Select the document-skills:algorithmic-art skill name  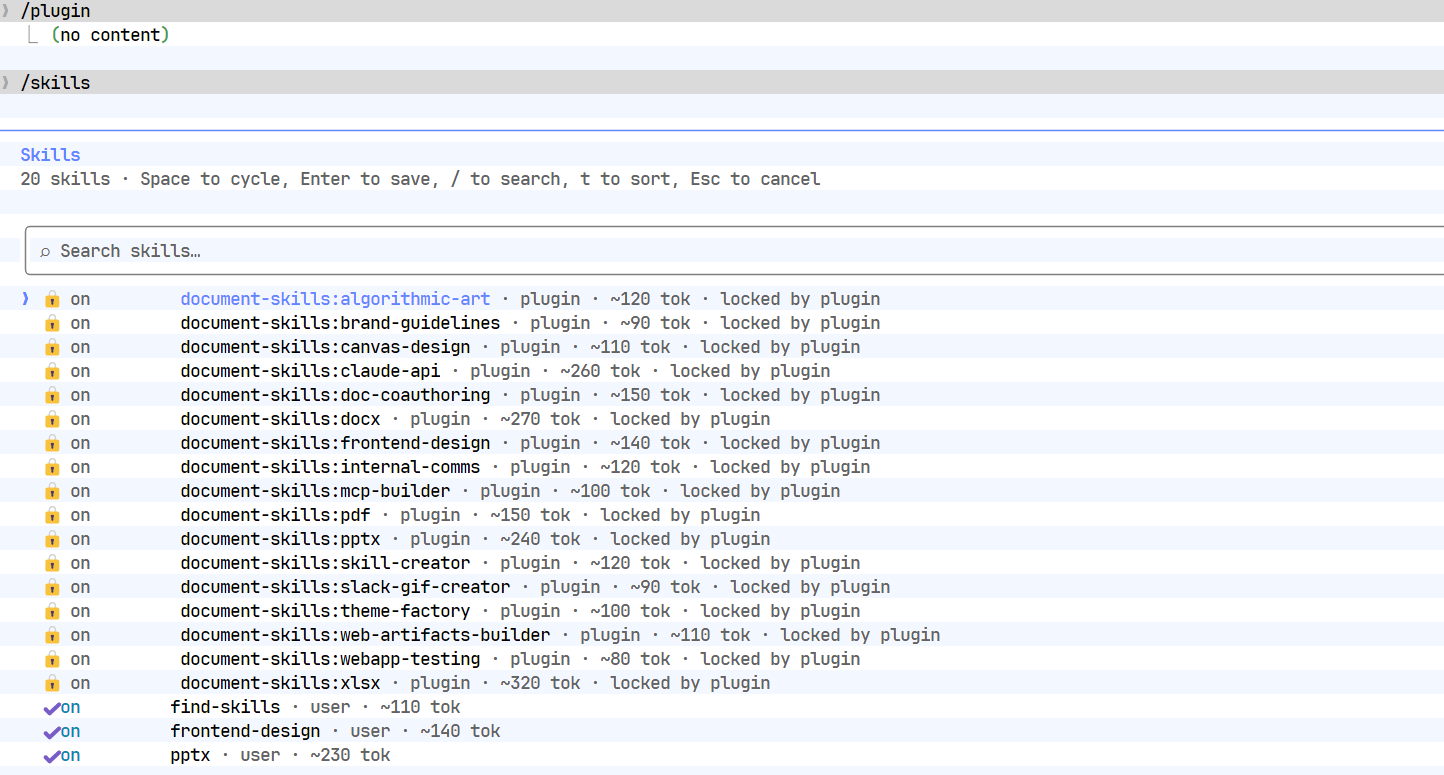[335, 299]
